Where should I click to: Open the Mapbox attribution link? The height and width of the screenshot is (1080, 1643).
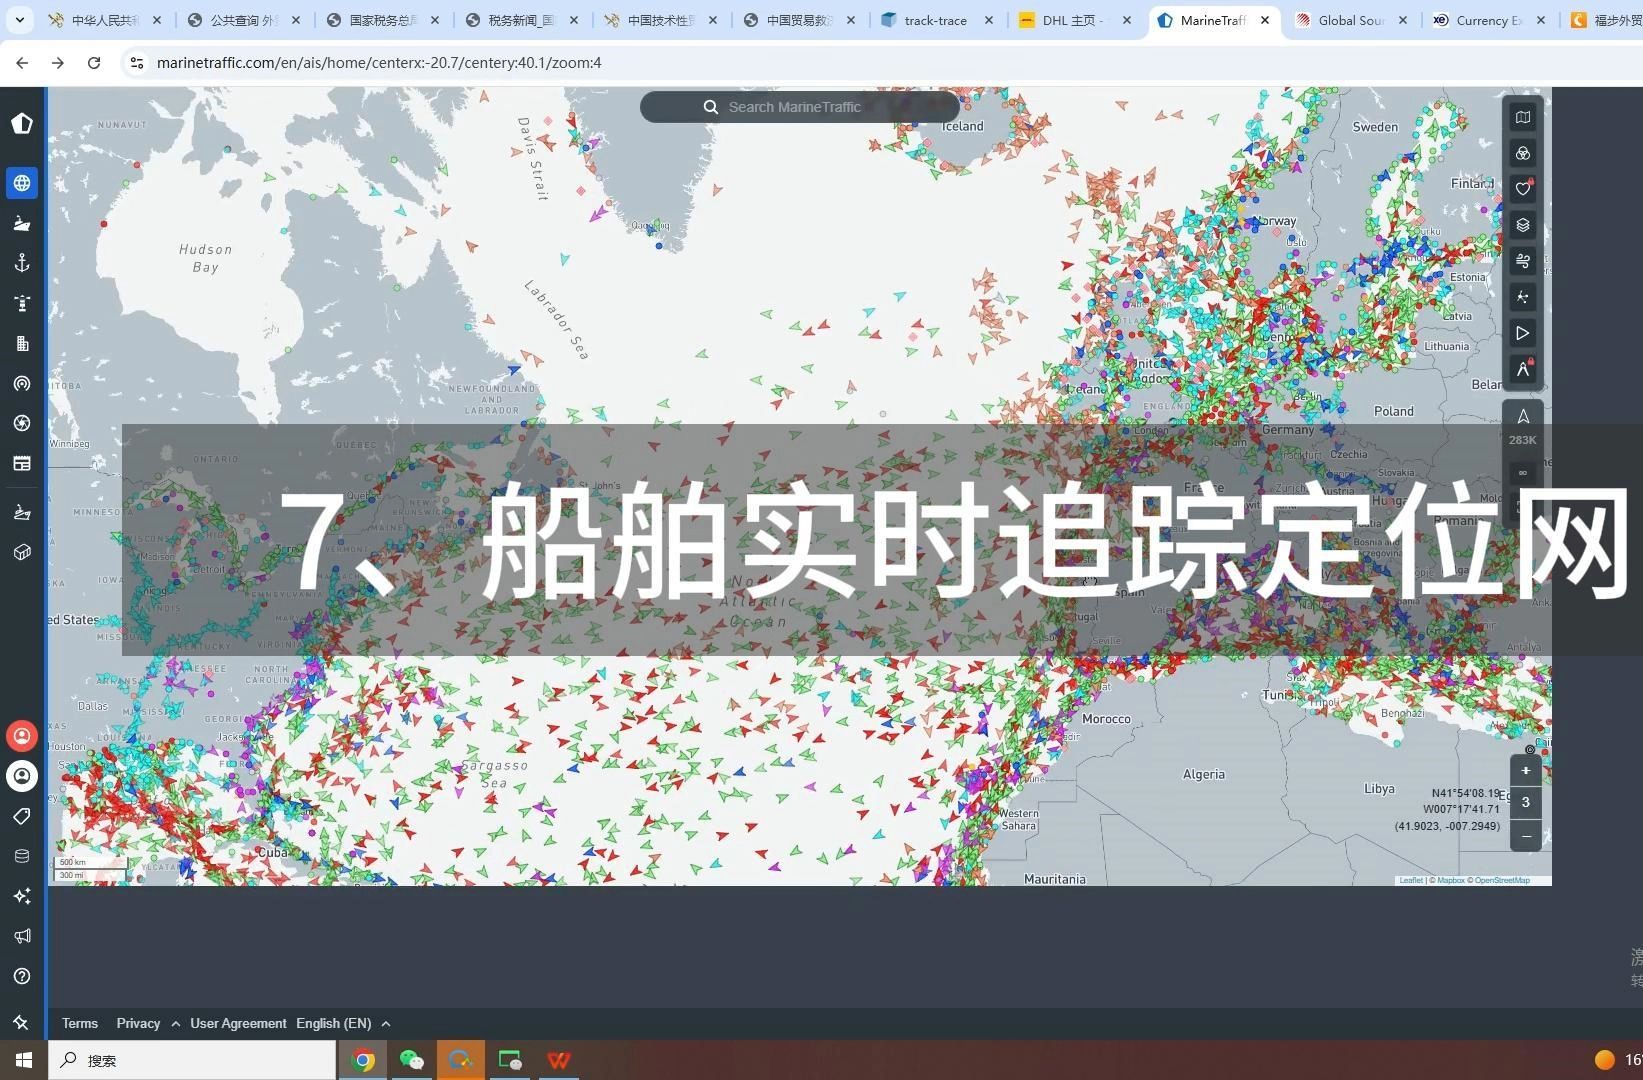(x=1451, y=880)
